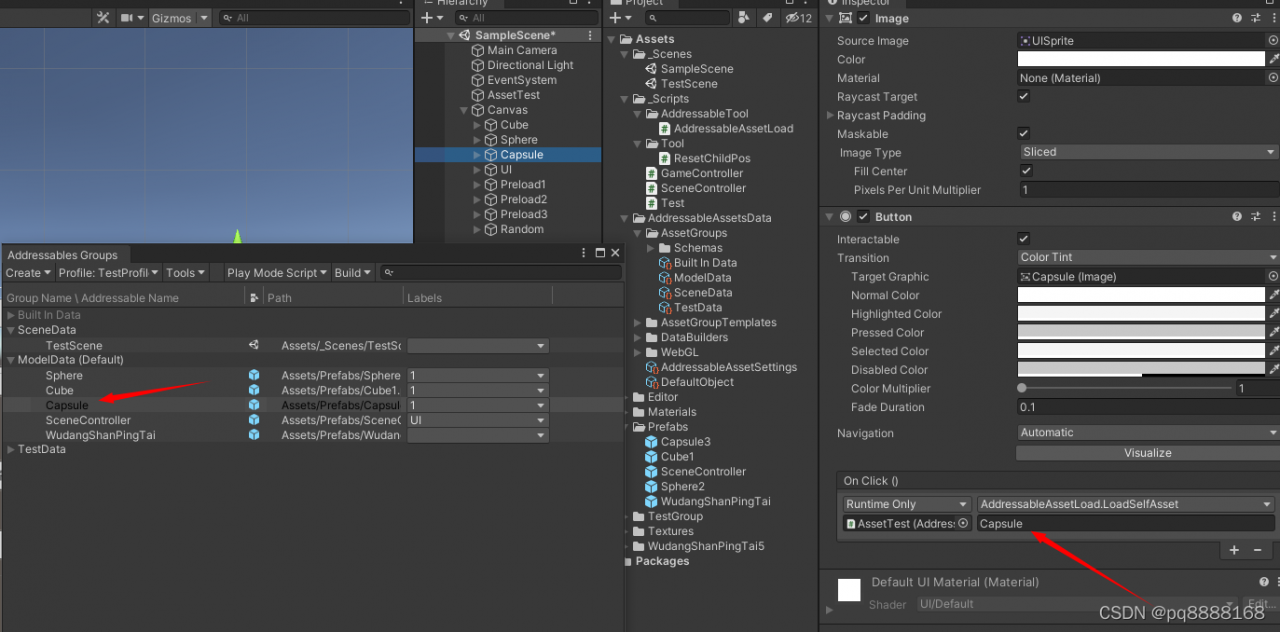Use eyedropper for Highlighted Color
Viewport: 1280px width, 632px height.
click(x=1273, y=314)
